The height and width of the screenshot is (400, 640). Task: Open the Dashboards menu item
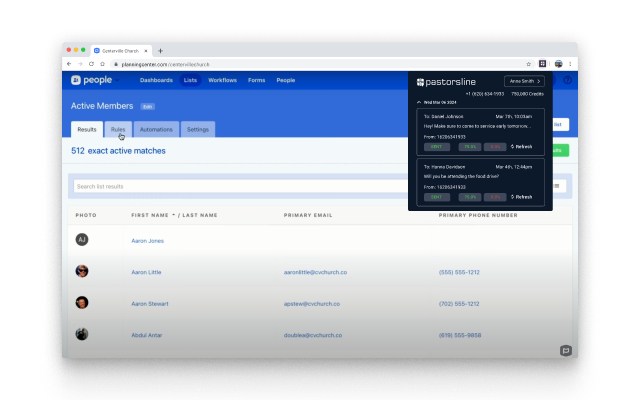tap(156, 80)
